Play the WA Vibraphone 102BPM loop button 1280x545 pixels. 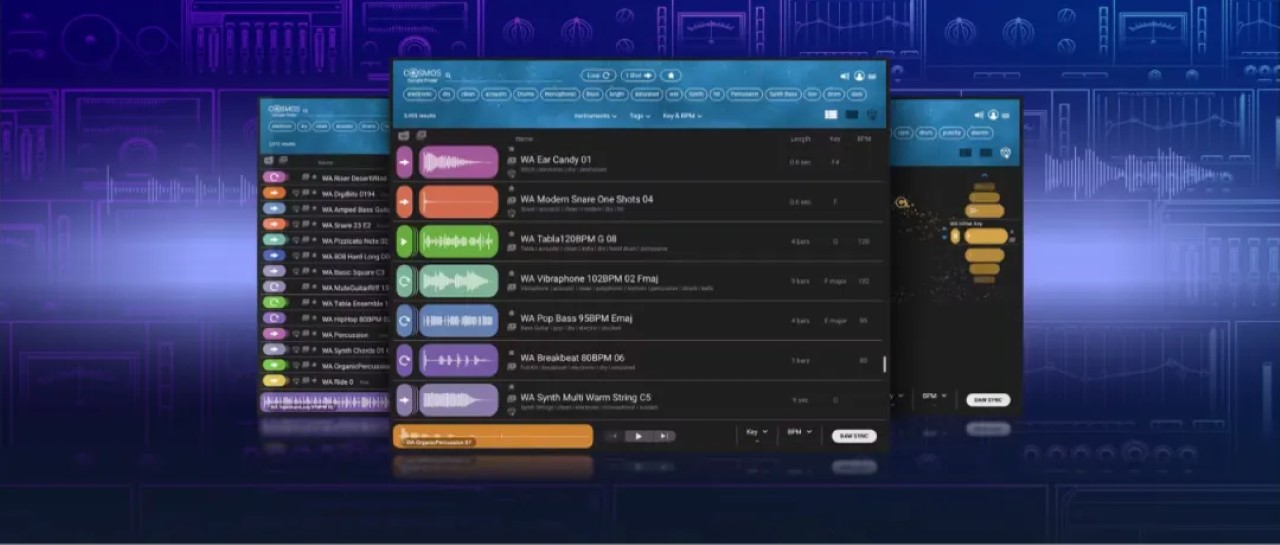pos(404,281)
